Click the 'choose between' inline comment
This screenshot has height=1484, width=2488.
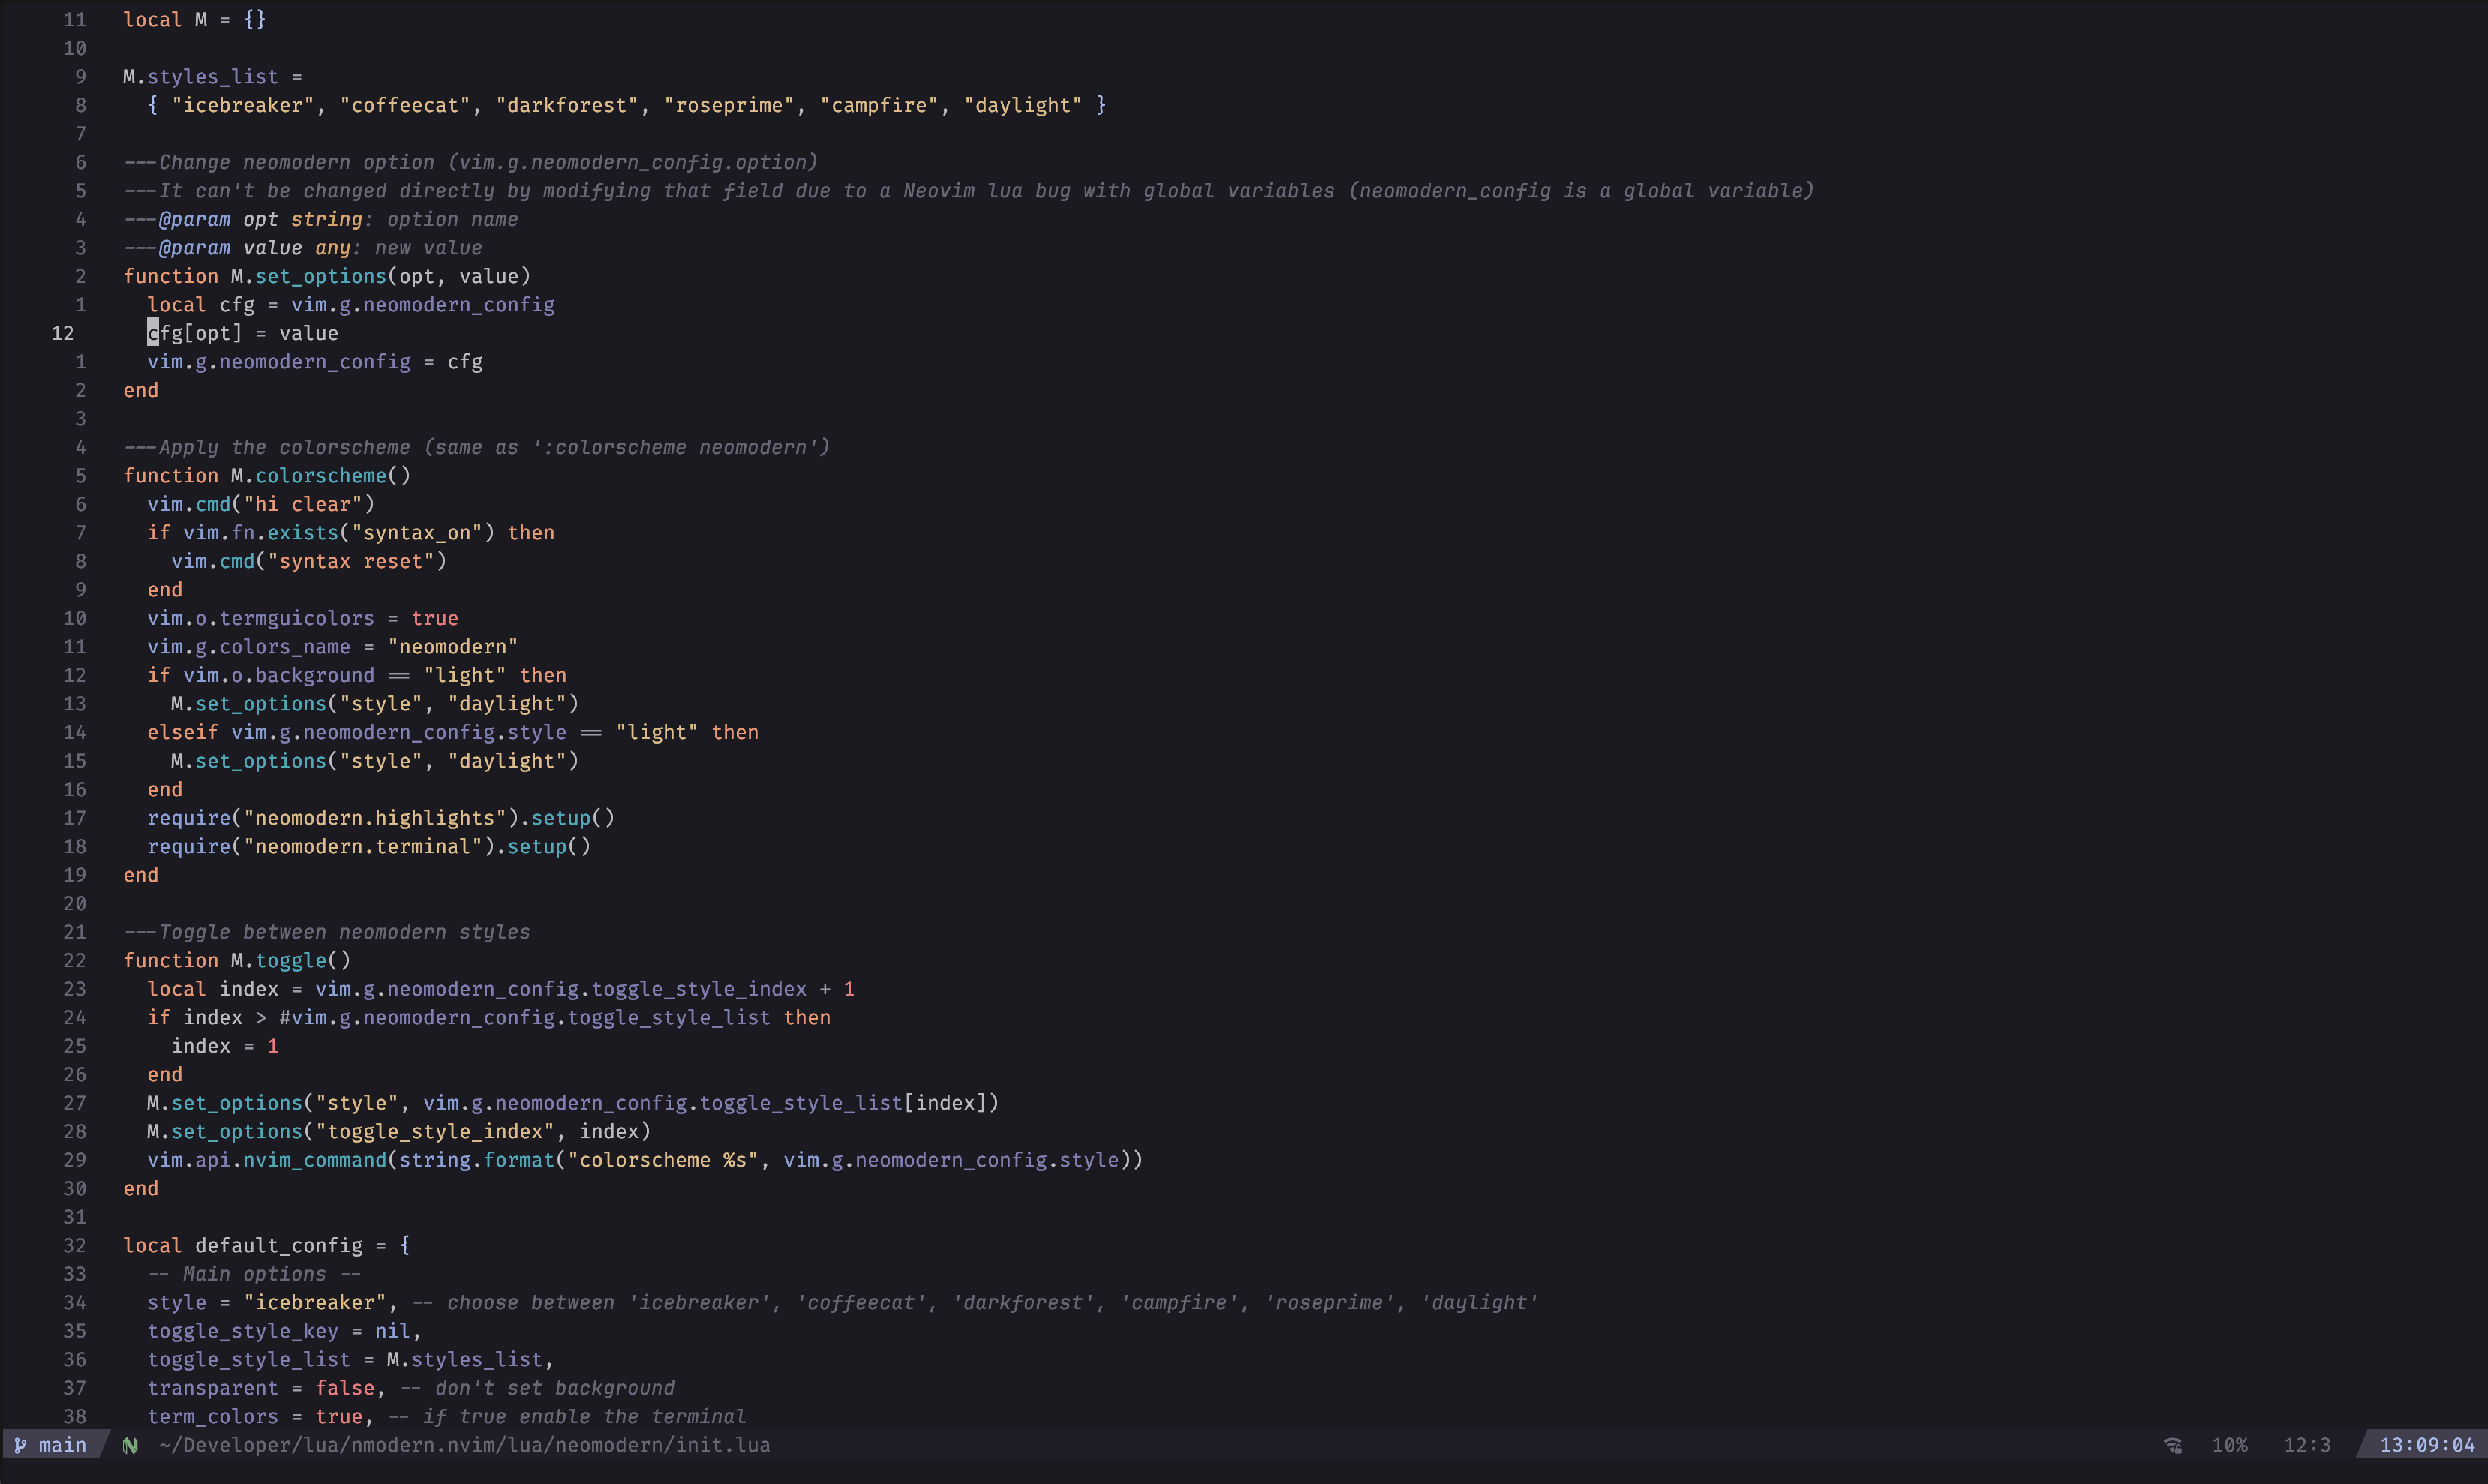[975, 1302]
